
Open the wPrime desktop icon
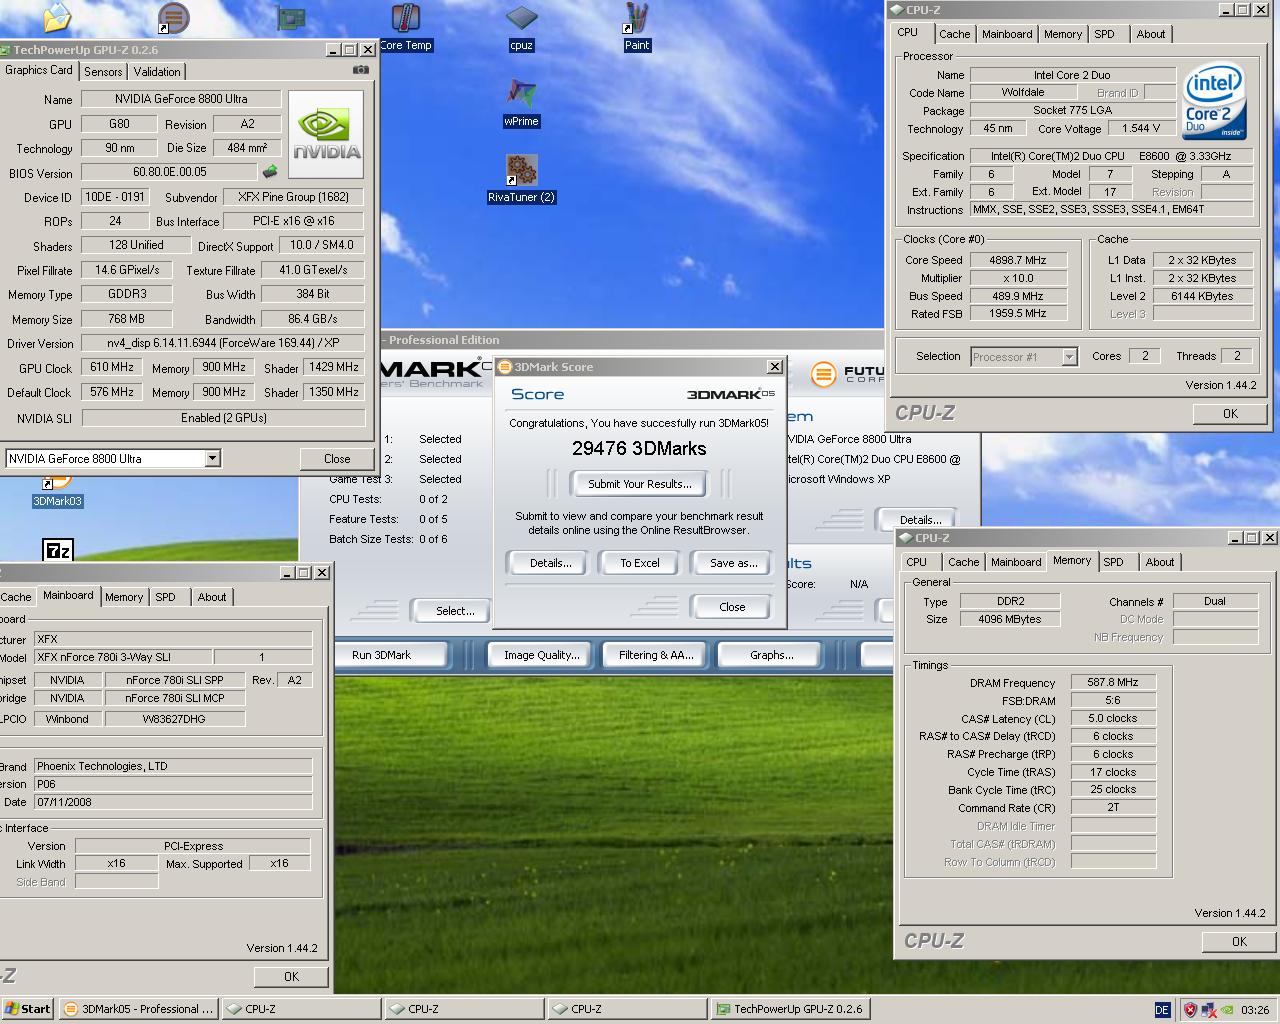[x=521, y=103]
